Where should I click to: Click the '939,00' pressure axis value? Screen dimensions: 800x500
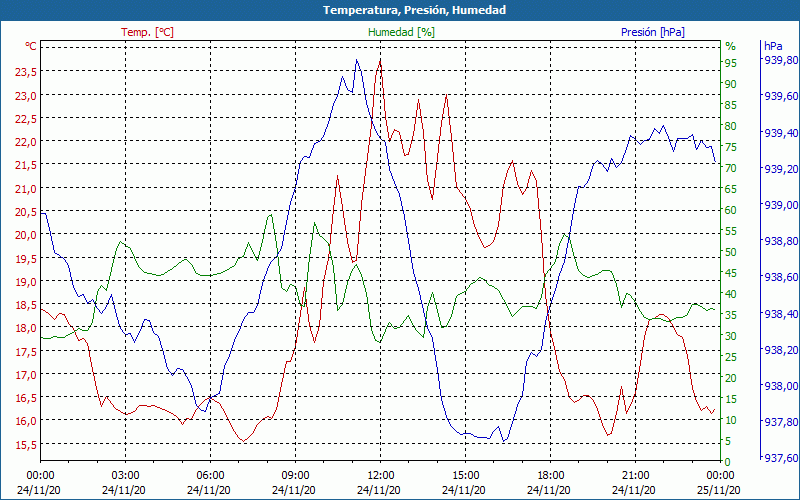[780, 205]
